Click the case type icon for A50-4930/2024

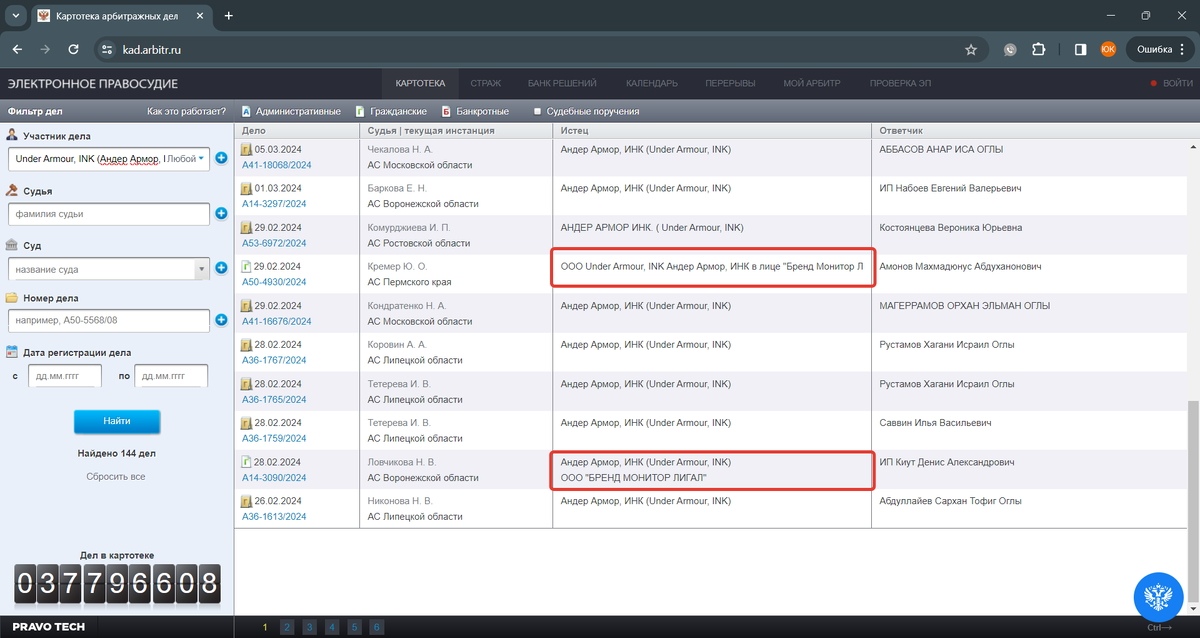pyautogui.click(x=246, y=267)
